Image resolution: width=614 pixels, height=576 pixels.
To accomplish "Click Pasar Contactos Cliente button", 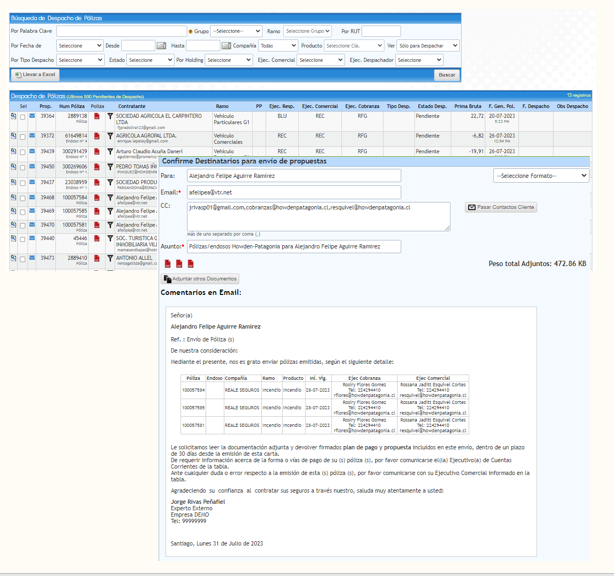I will pos(501,207).
